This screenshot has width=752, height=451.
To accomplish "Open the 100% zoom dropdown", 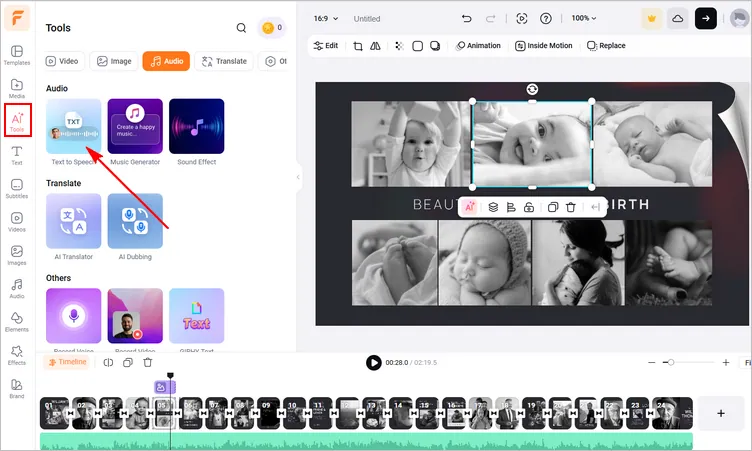I will click(584, 18).
